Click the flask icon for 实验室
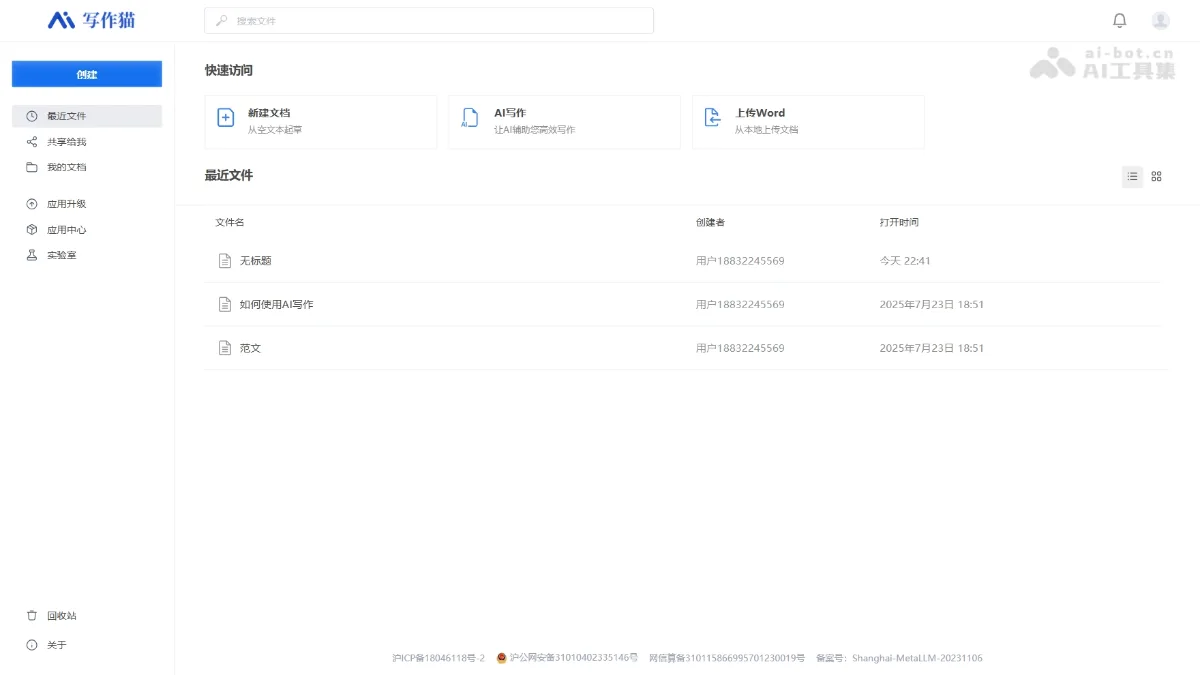Image resolution: width=1200 pixels, height=675 pixels. (x=32, y=255)
